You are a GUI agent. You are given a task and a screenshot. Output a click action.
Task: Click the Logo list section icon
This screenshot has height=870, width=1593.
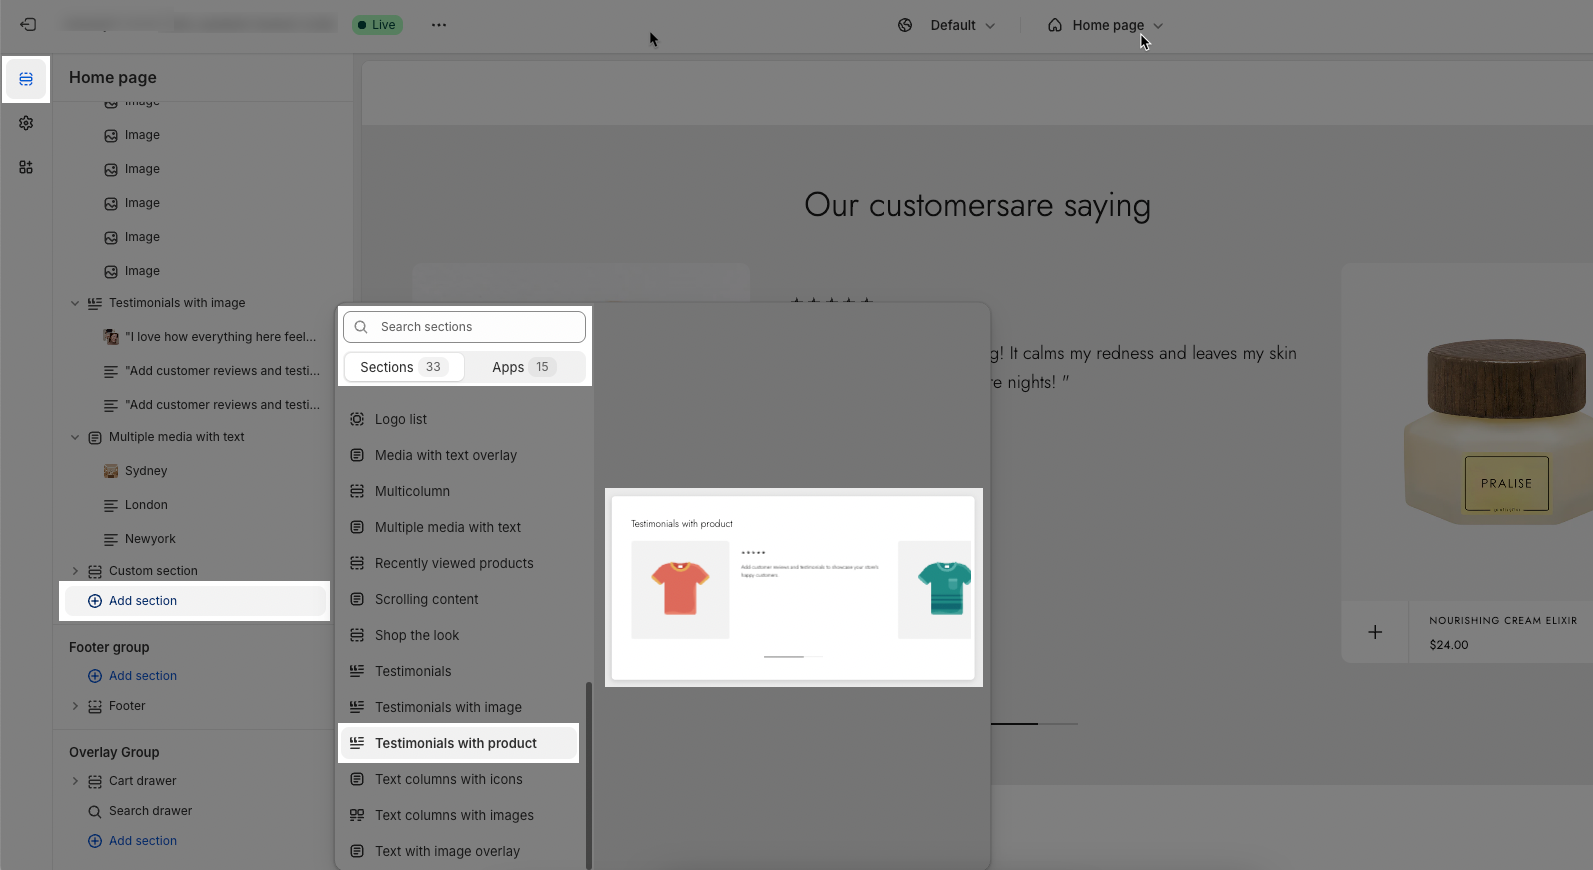(357, 419)
